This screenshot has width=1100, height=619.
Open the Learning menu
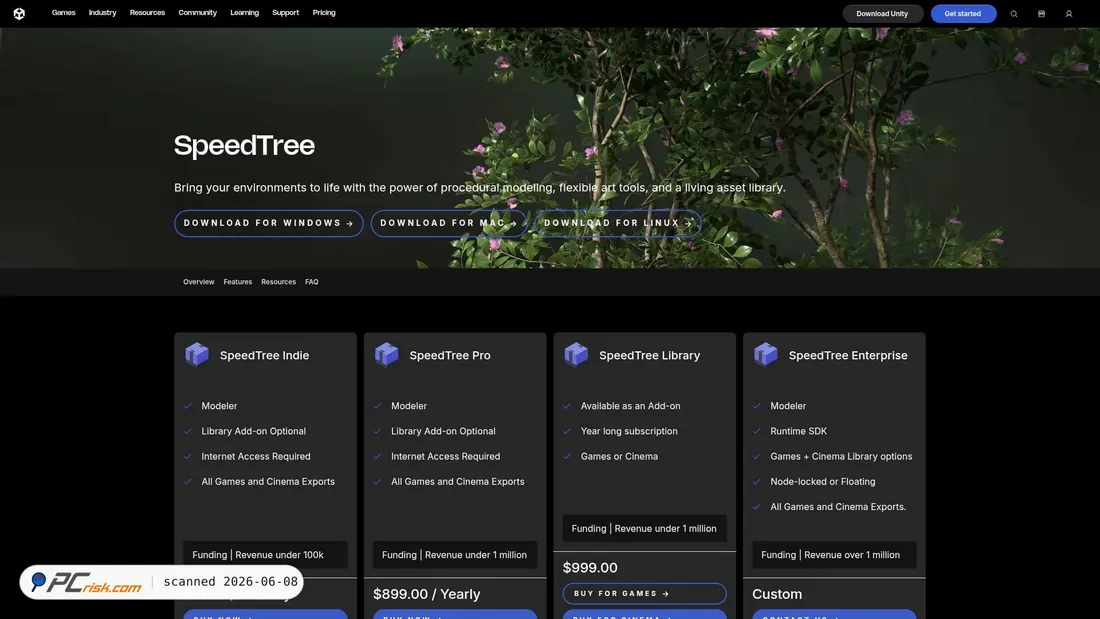pyautogui.click(x=244, y=13)
